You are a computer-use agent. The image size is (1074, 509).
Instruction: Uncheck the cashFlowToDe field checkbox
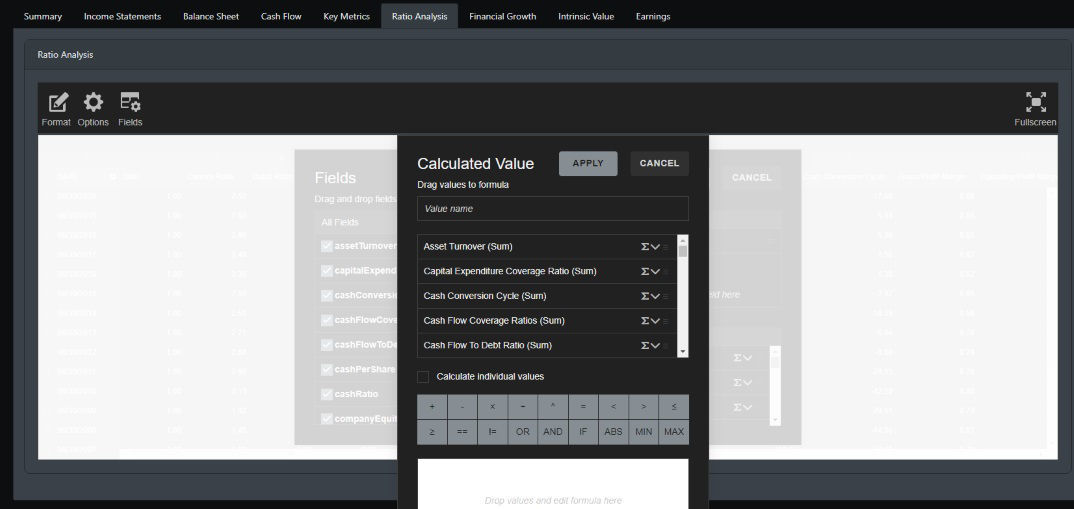pos(327,345)
